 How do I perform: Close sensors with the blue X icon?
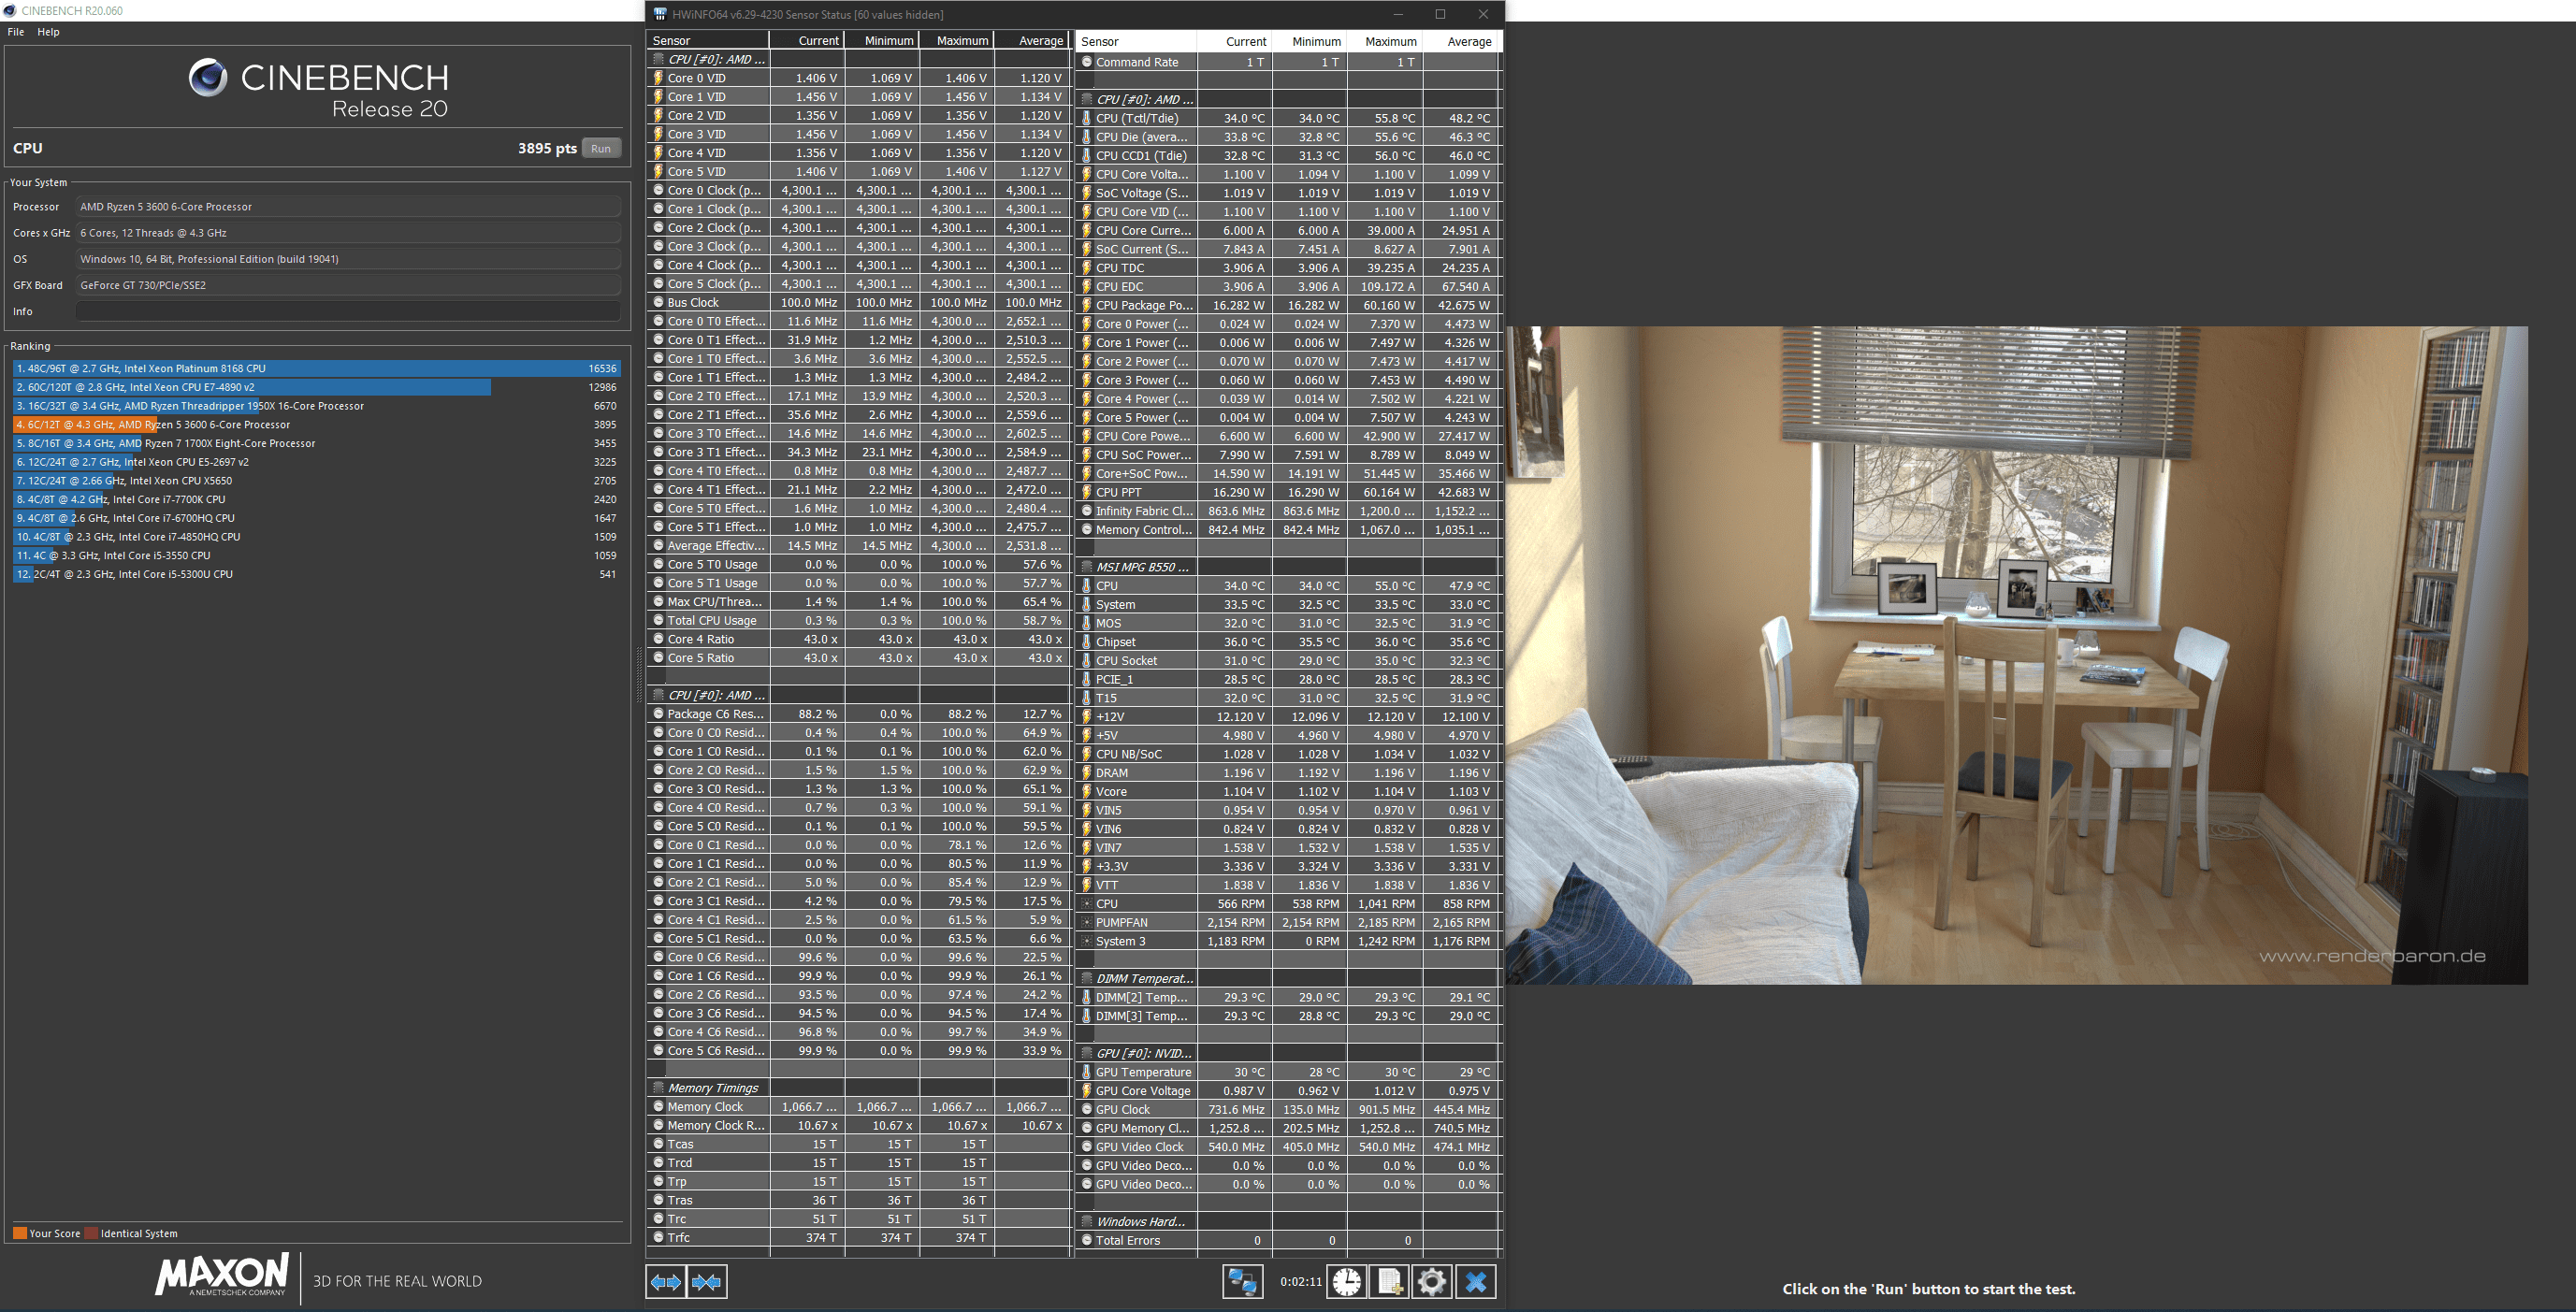1475,1282
